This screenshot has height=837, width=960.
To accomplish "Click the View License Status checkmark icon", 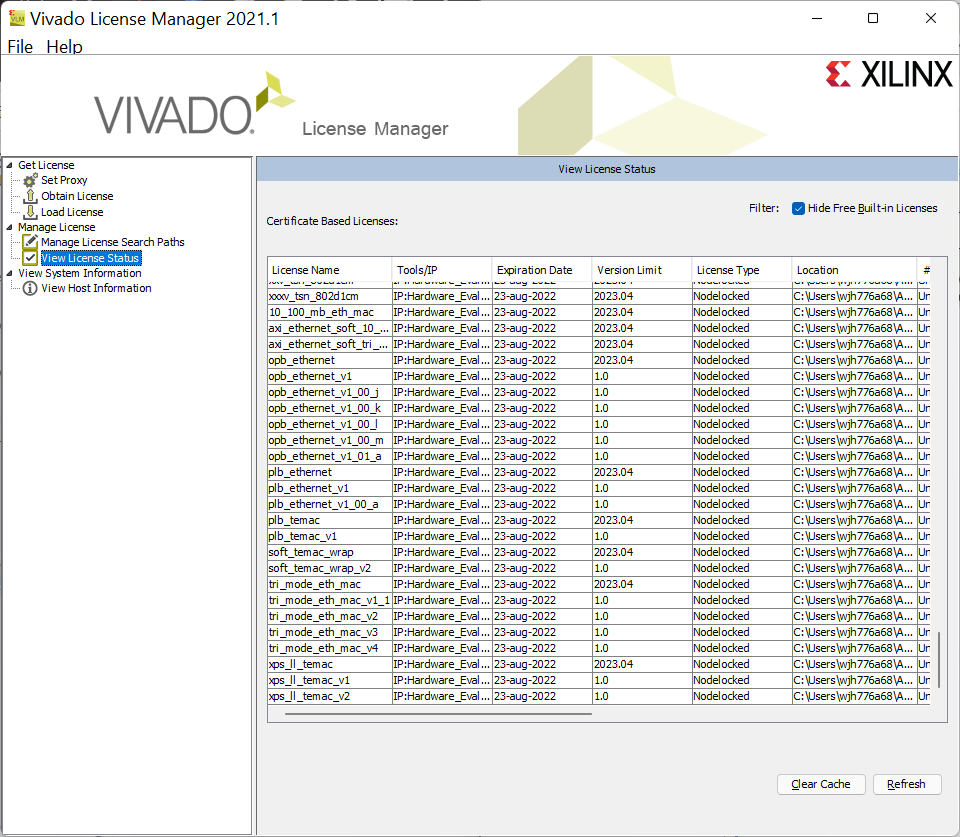I will point(30,258).
